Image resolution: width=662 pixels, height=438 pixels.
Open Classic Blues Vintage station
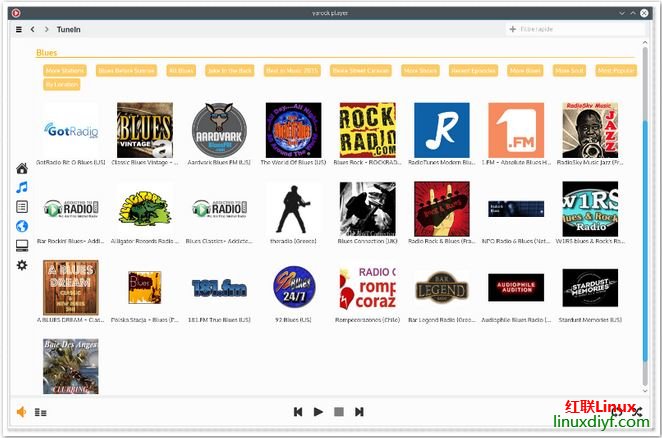pyautogui.click(x=145, y=130)
